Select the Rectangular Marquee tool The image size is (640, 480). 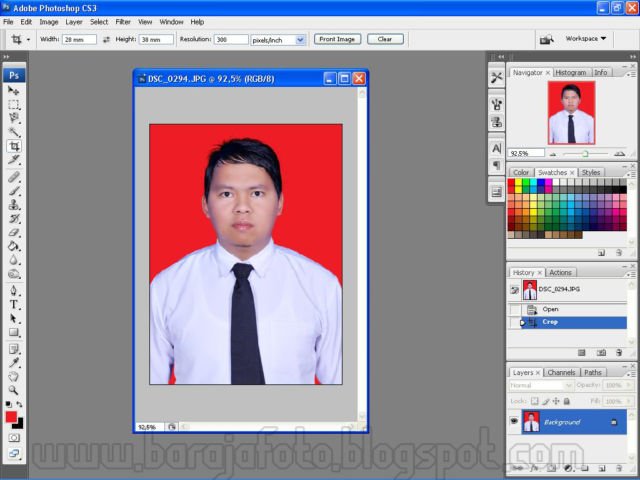coord(13,104)
